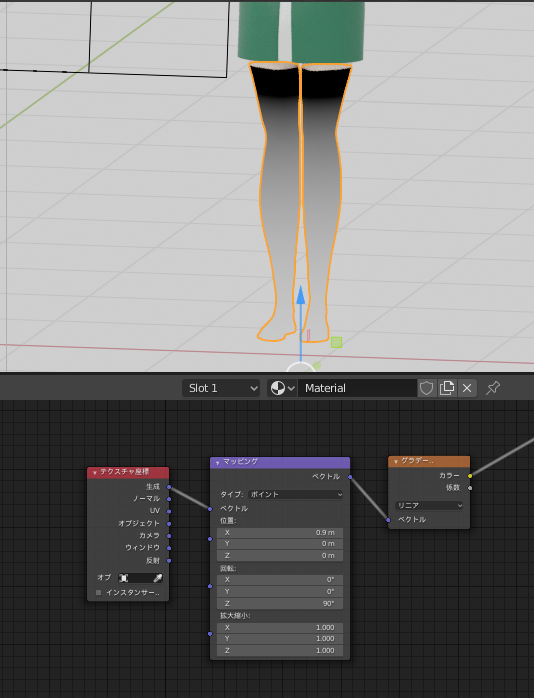This screenshot has width=534, height=698.
Task: Click the ノーマル output socket
Action: (169, 499)
